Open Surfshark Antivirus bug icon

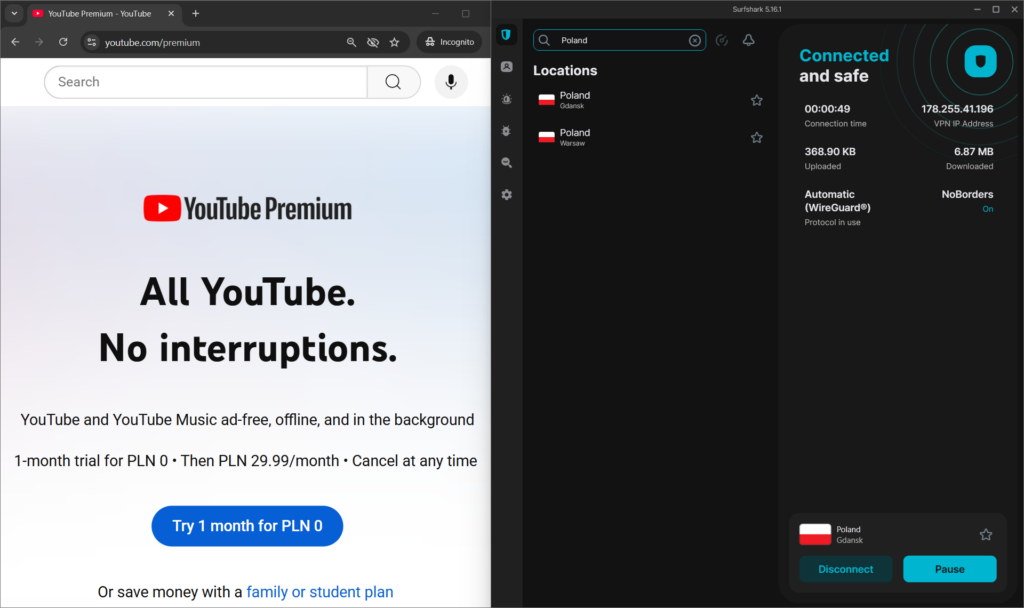coord(506,131)
